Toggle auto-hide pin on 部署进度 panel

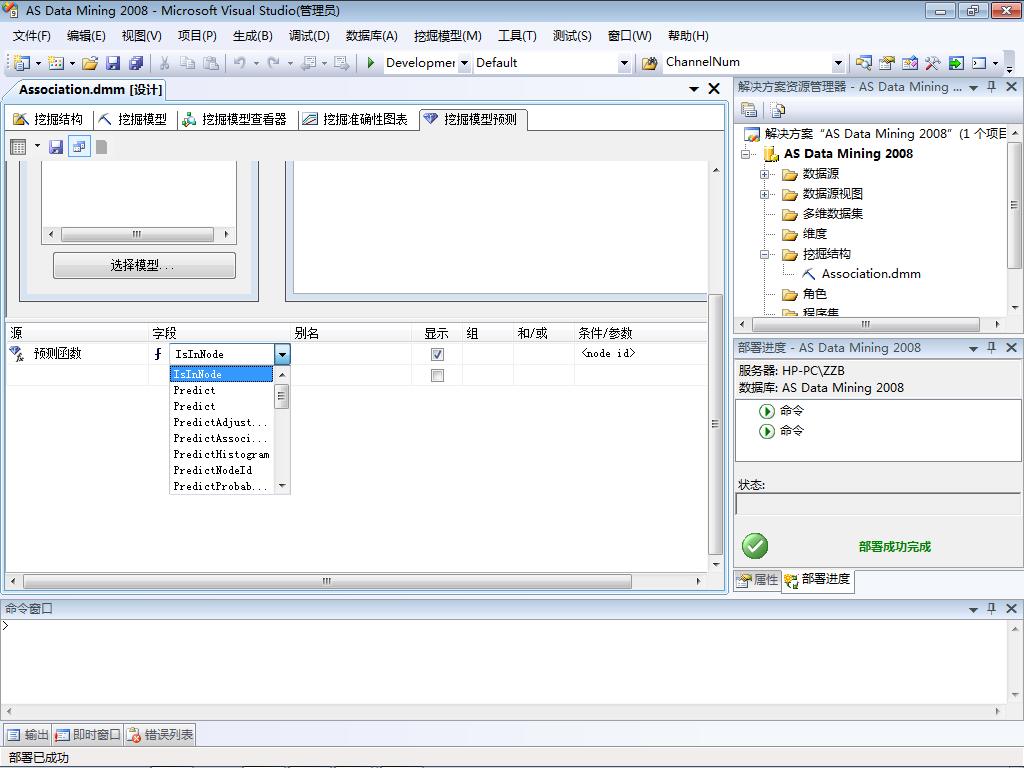[991, 347]
